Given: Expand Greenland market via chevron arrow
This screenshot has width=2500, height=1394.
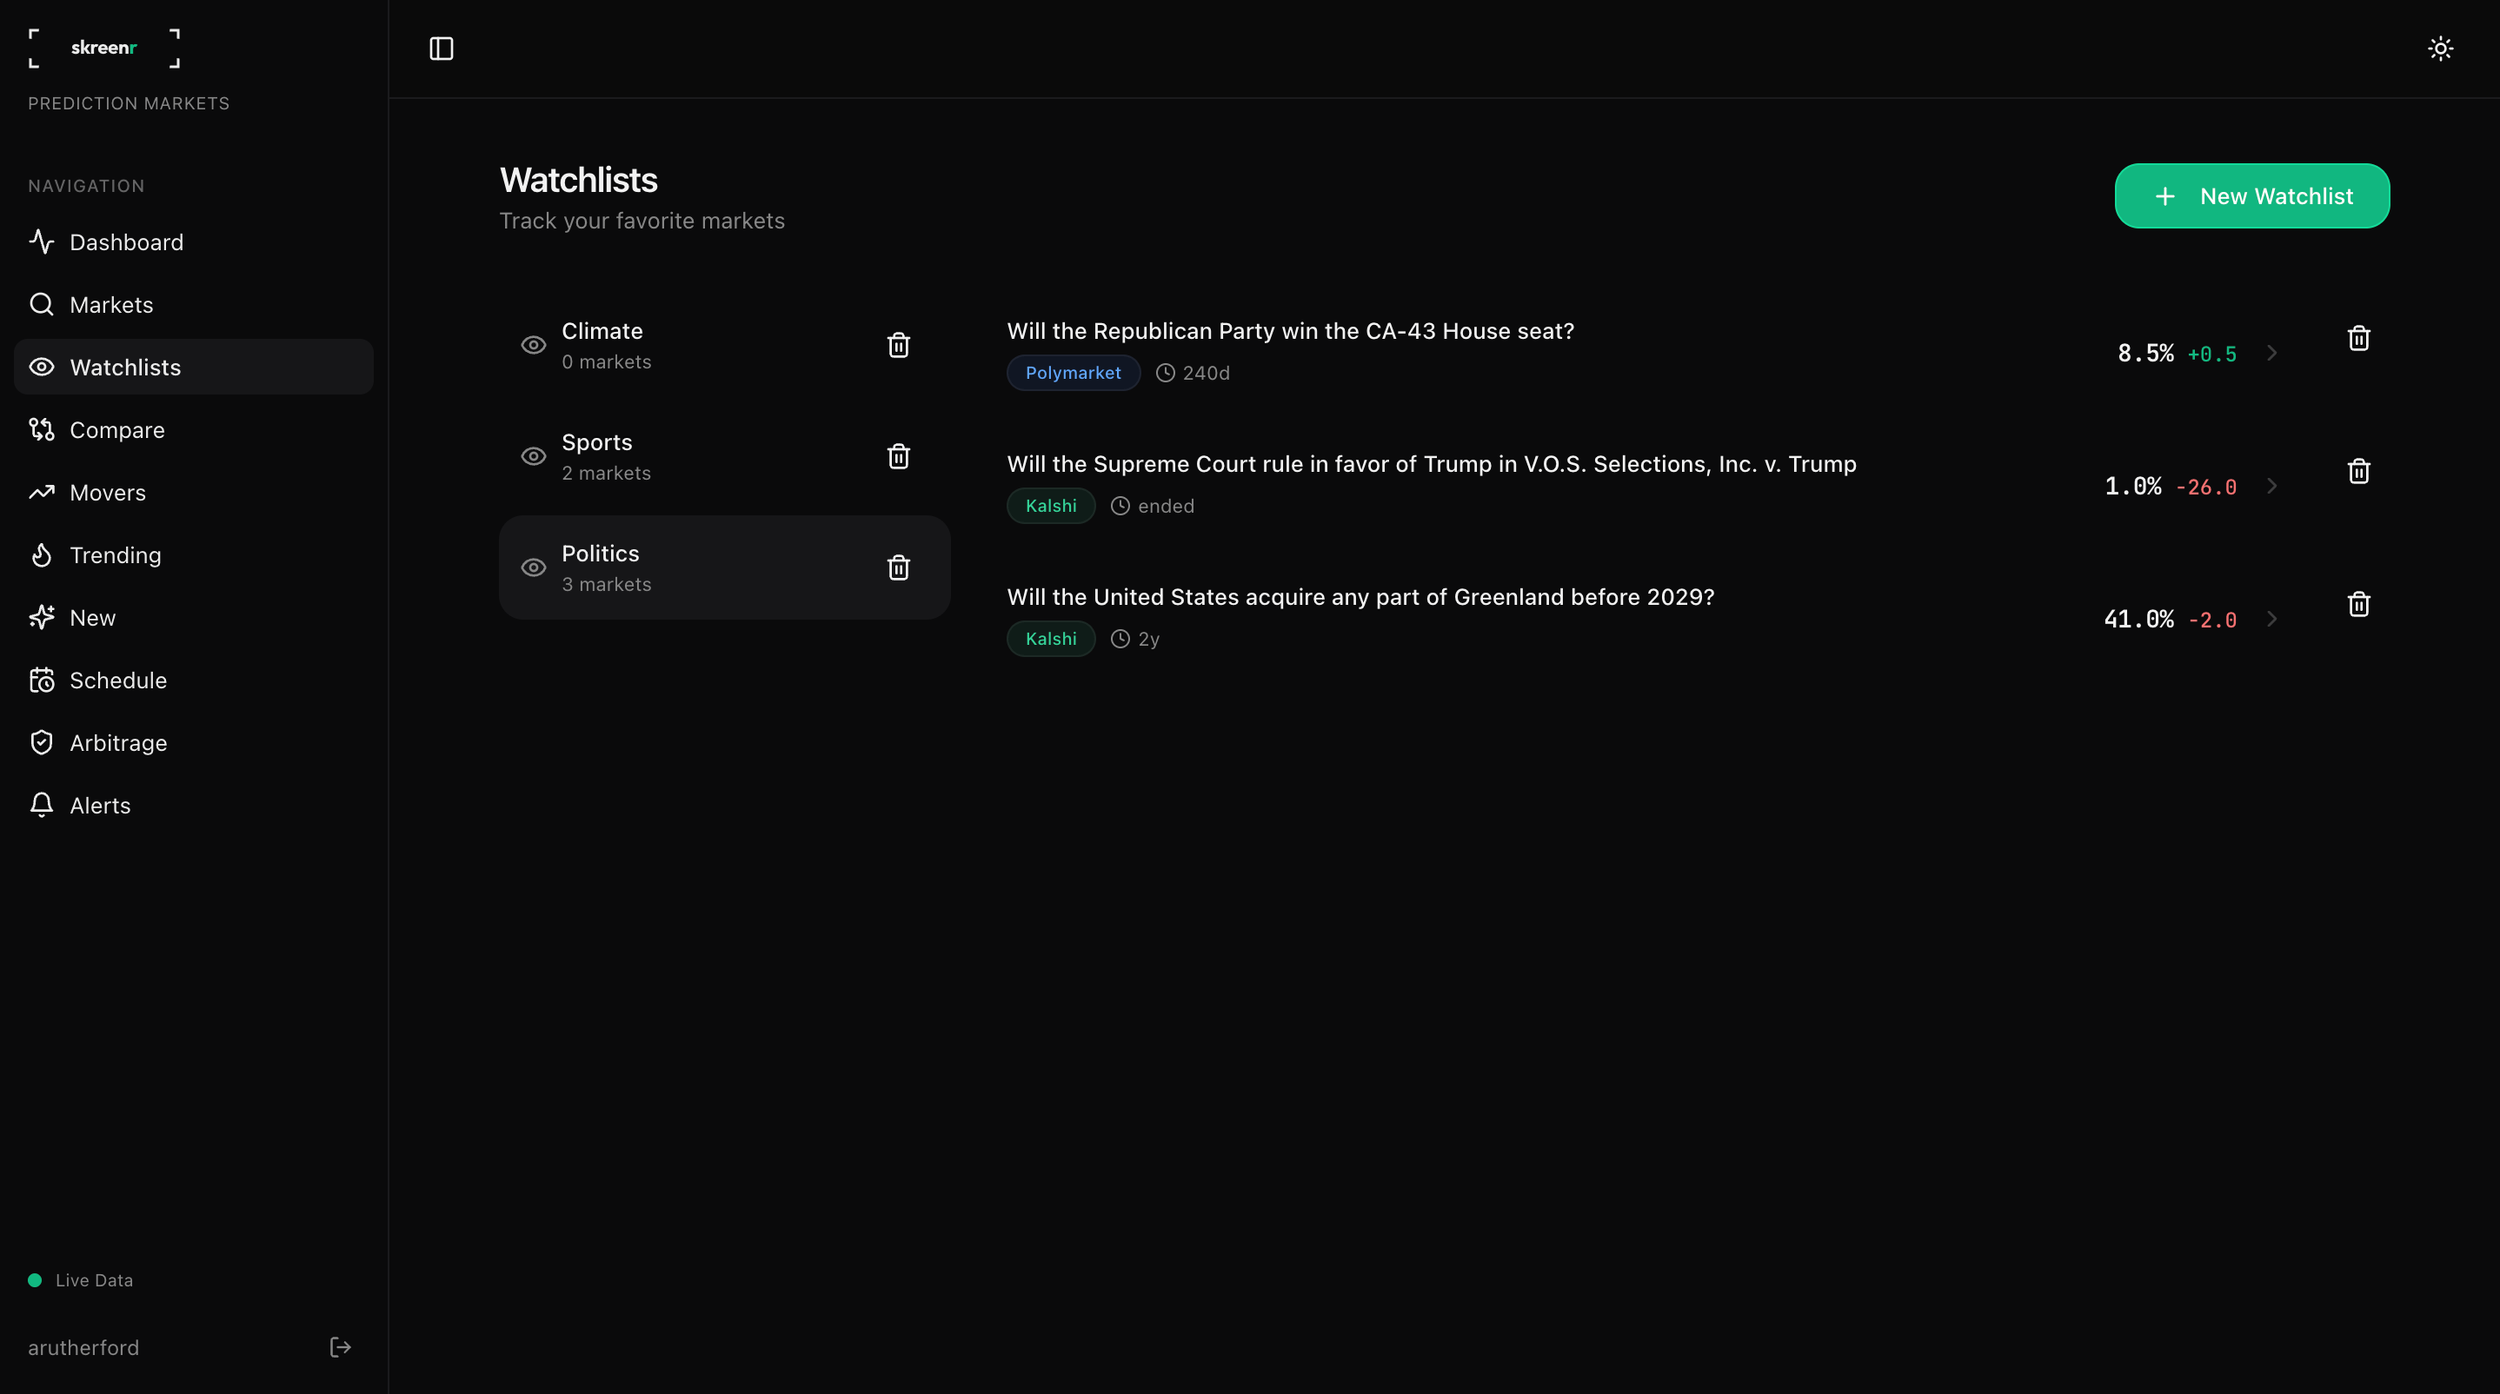Looking at the screenshot, I should (x=2272, y=619).
